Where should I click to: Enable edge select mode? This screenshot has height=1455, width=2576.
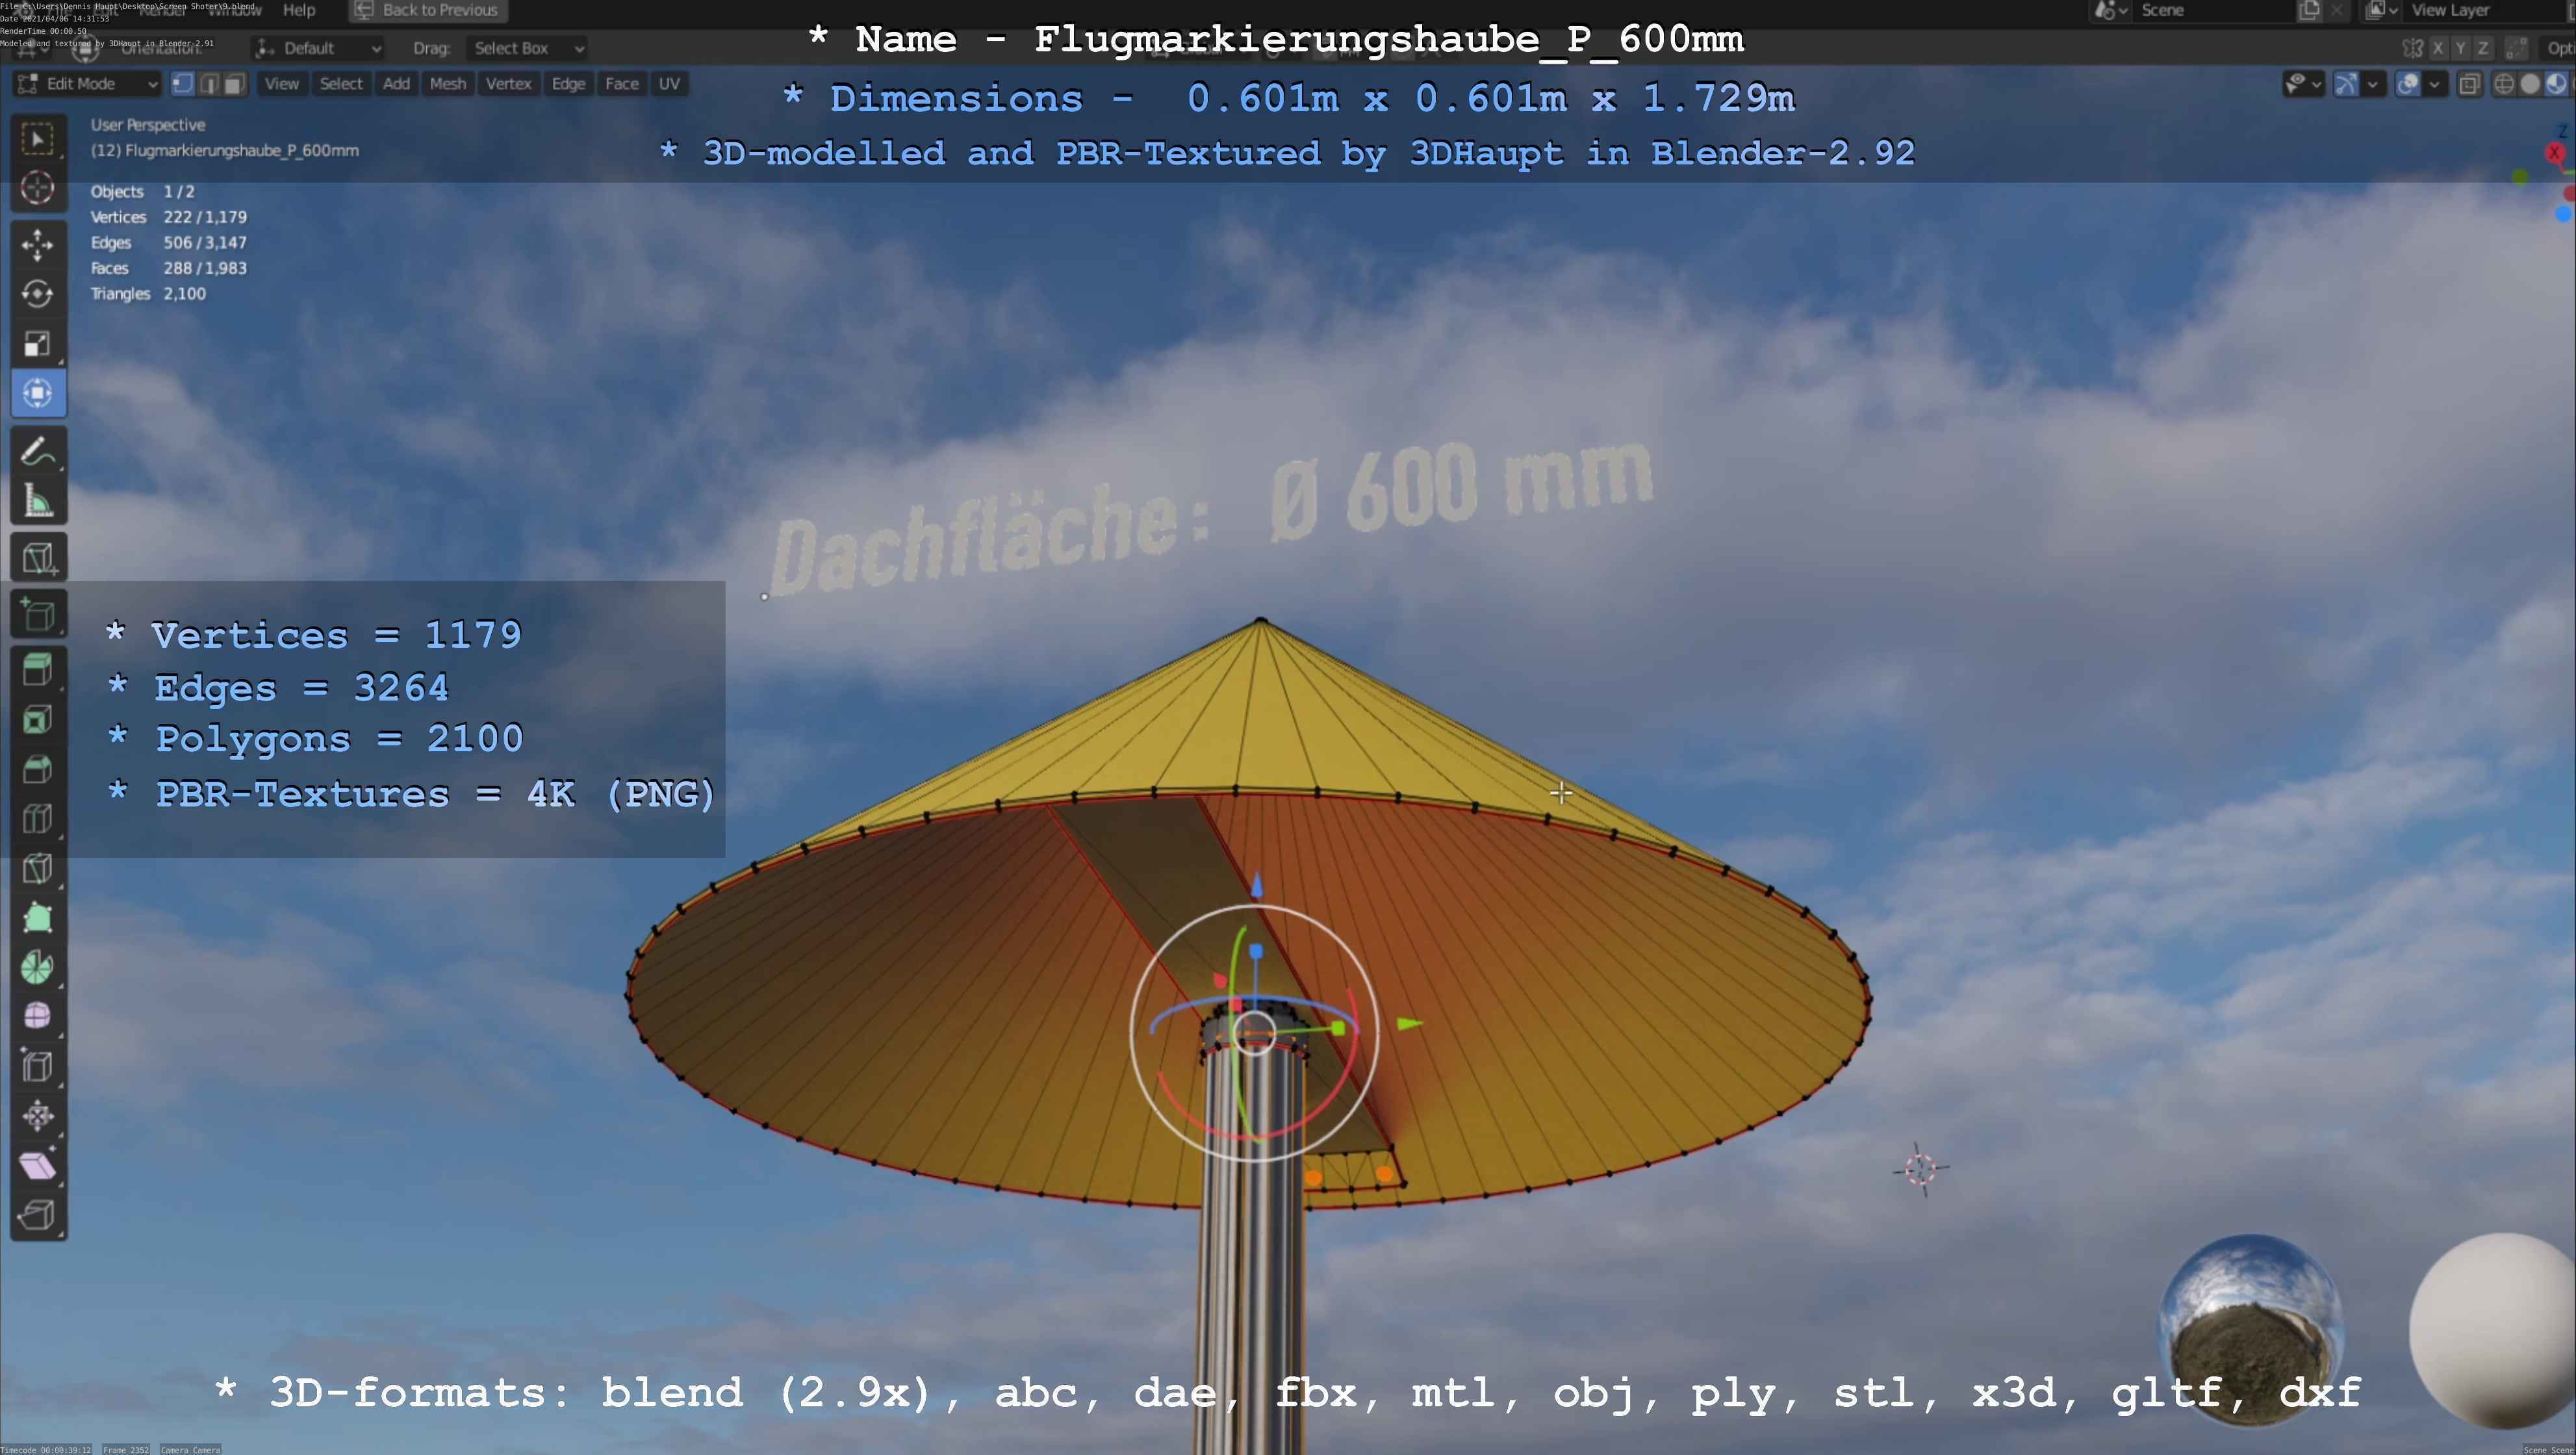tap(209, 84)
